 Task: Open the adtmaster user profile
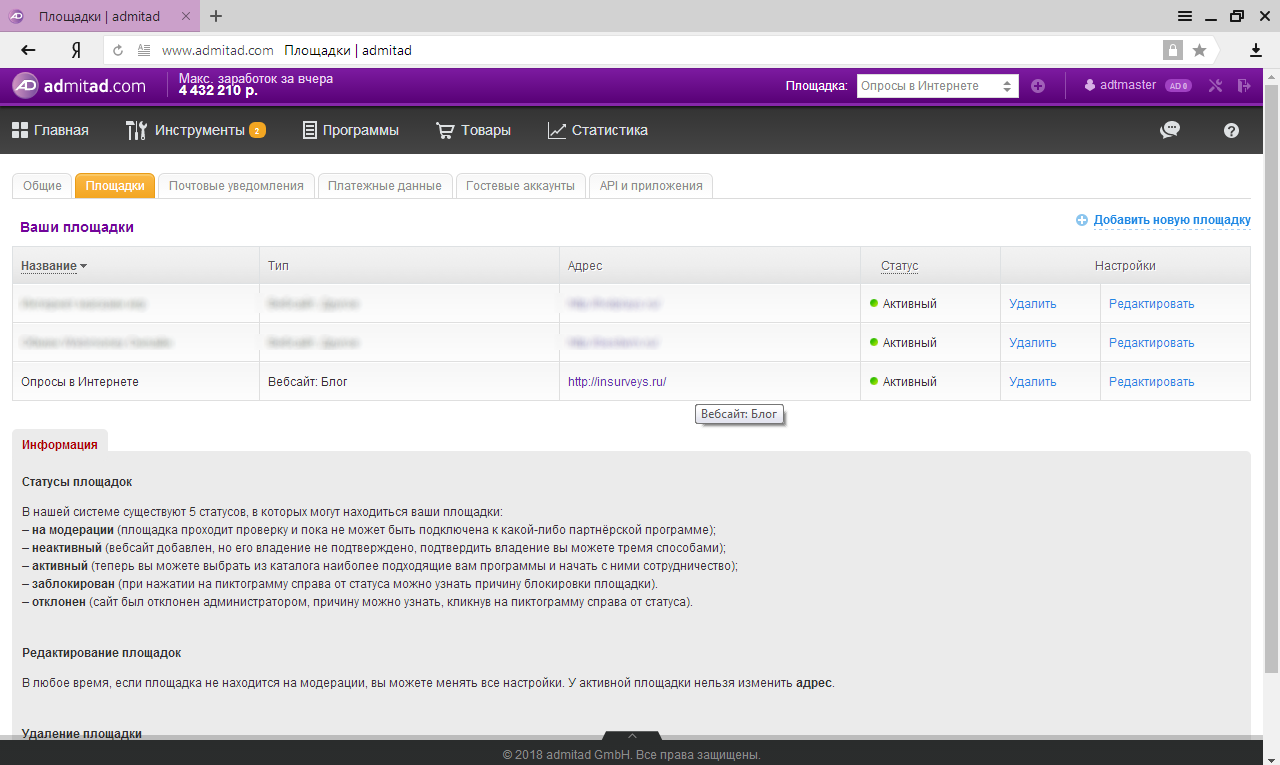(1120, 86)
